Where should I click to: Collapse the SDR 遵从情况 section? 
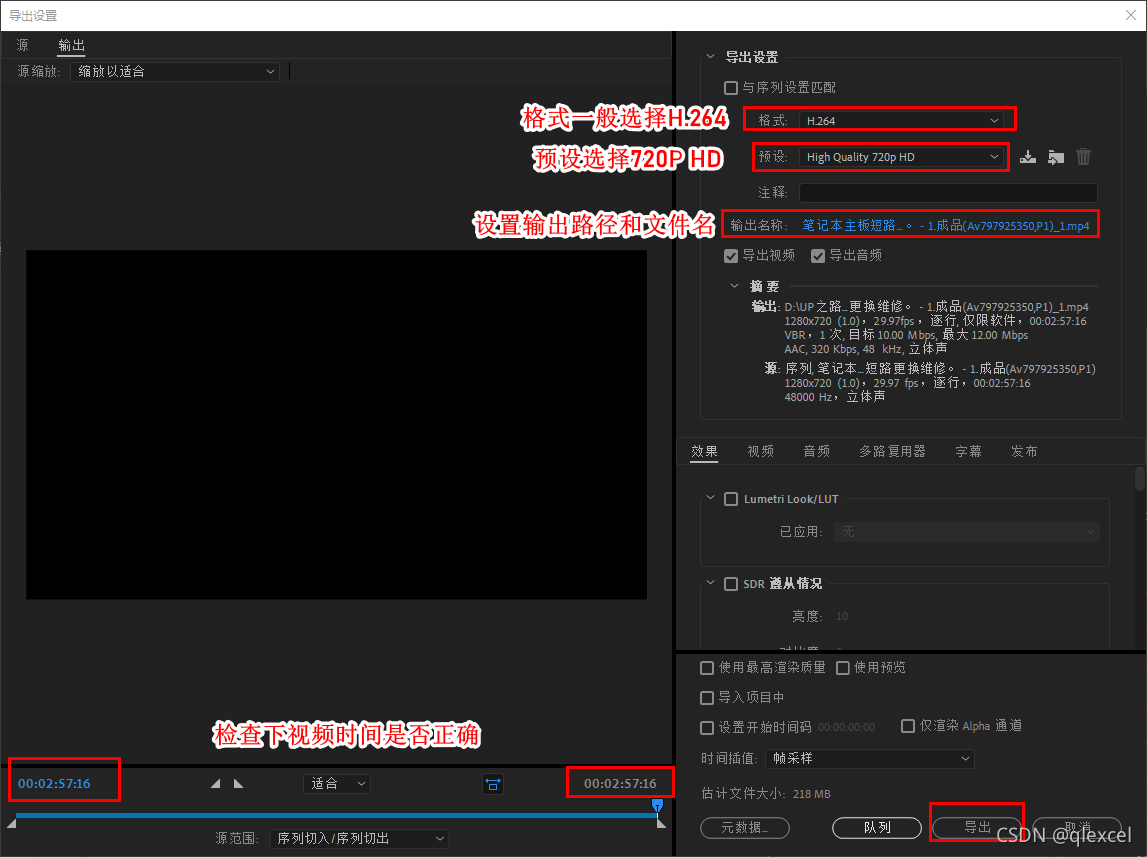[710, 583]
